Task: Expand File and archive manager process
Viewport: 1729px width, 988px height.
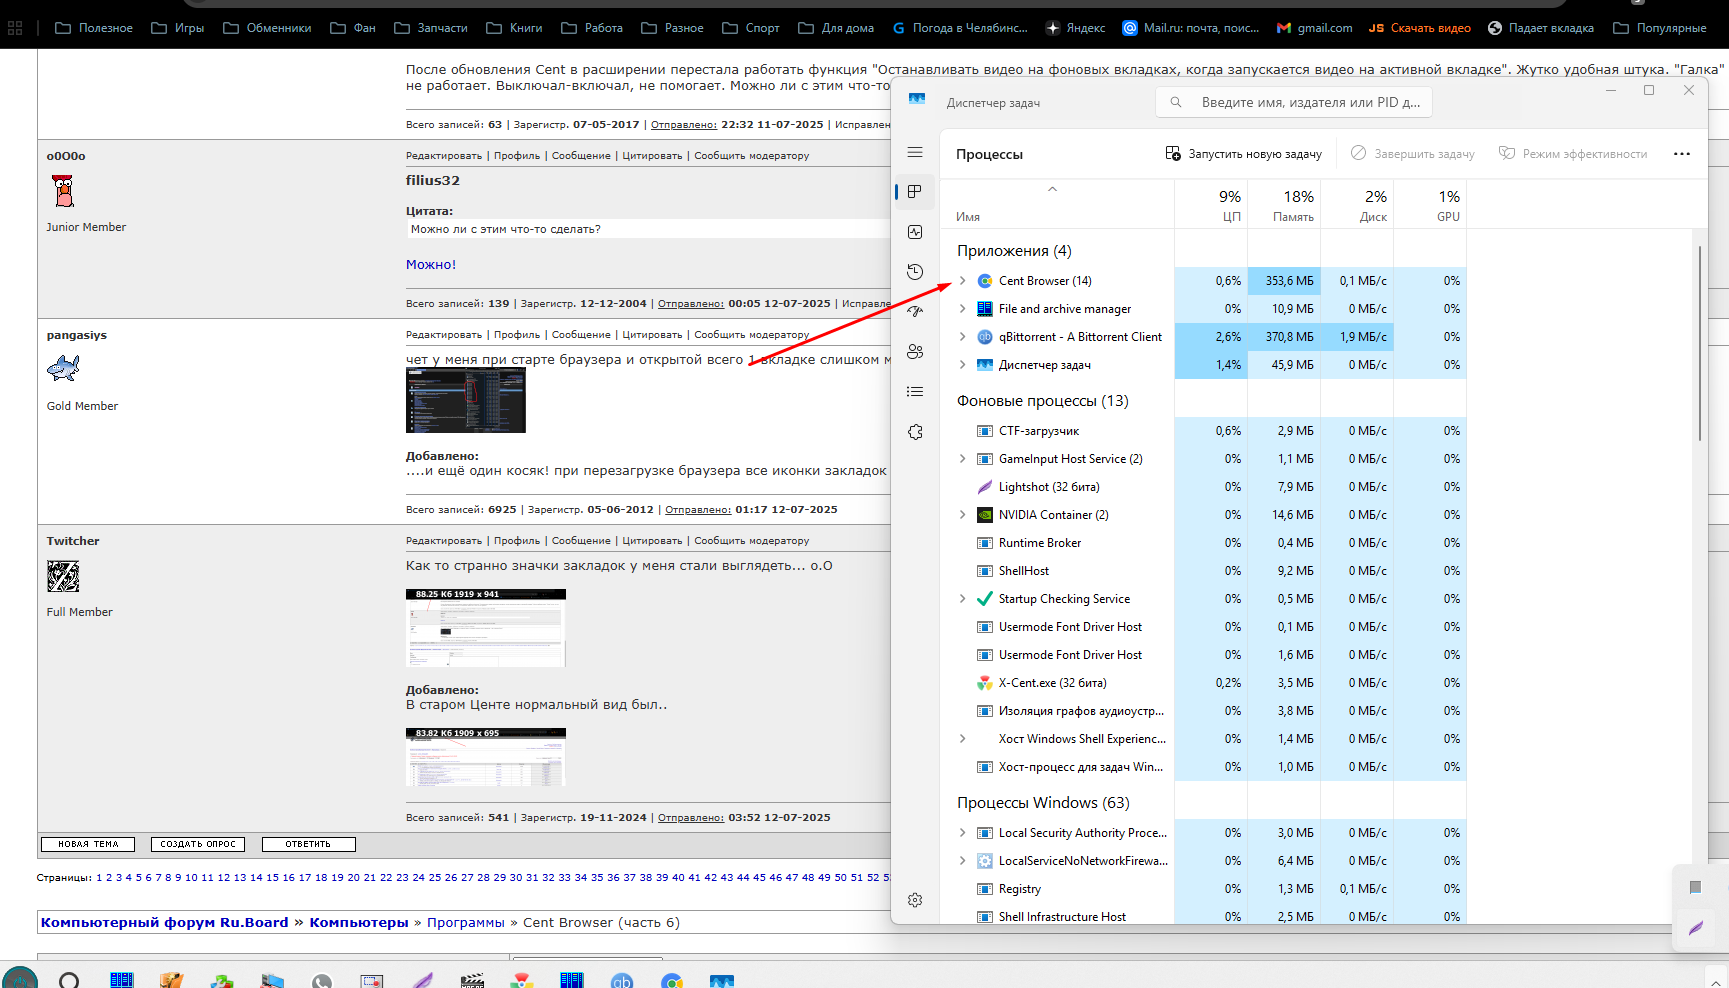Action: click(963, 309)
